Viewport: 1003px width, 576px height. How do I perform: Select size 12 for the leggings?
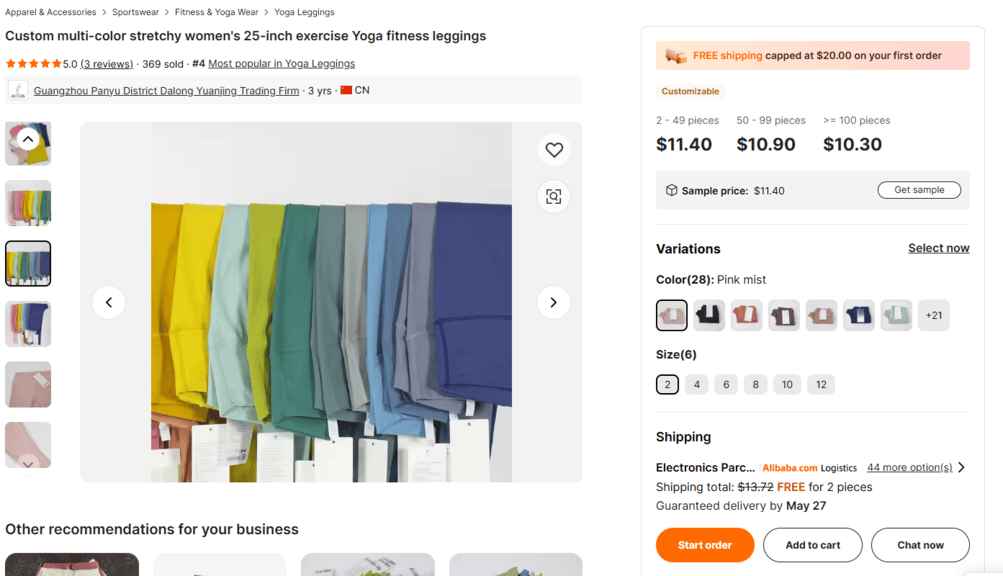click(821, 384)
